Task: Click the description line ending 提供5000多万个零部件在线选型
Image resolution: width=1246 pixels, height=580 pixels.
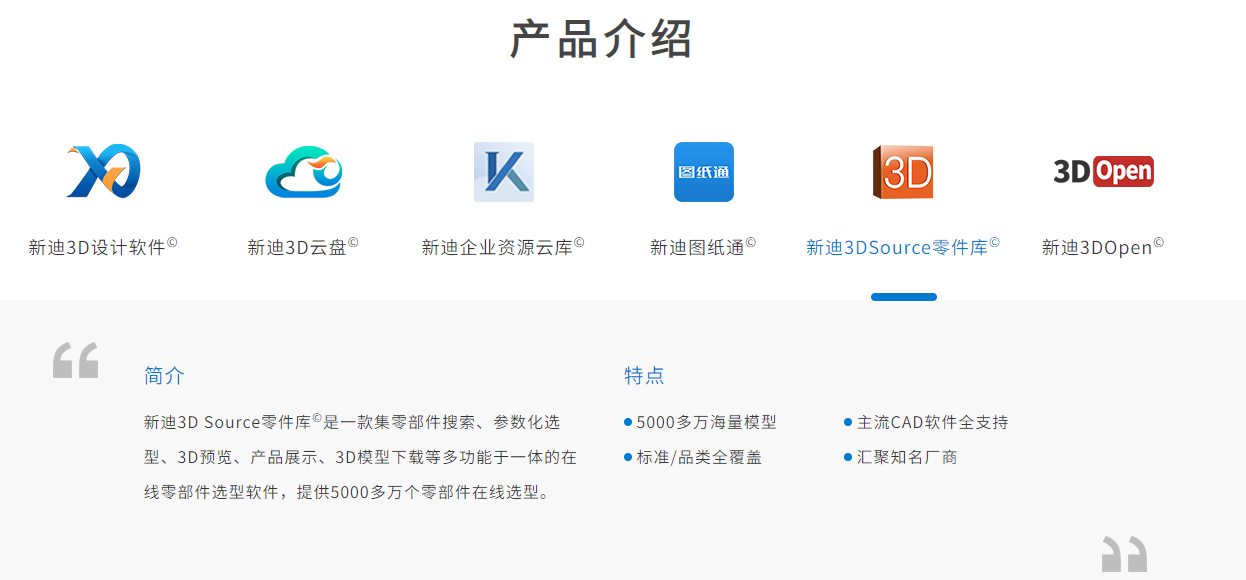Action: click(x=348, y=492)
